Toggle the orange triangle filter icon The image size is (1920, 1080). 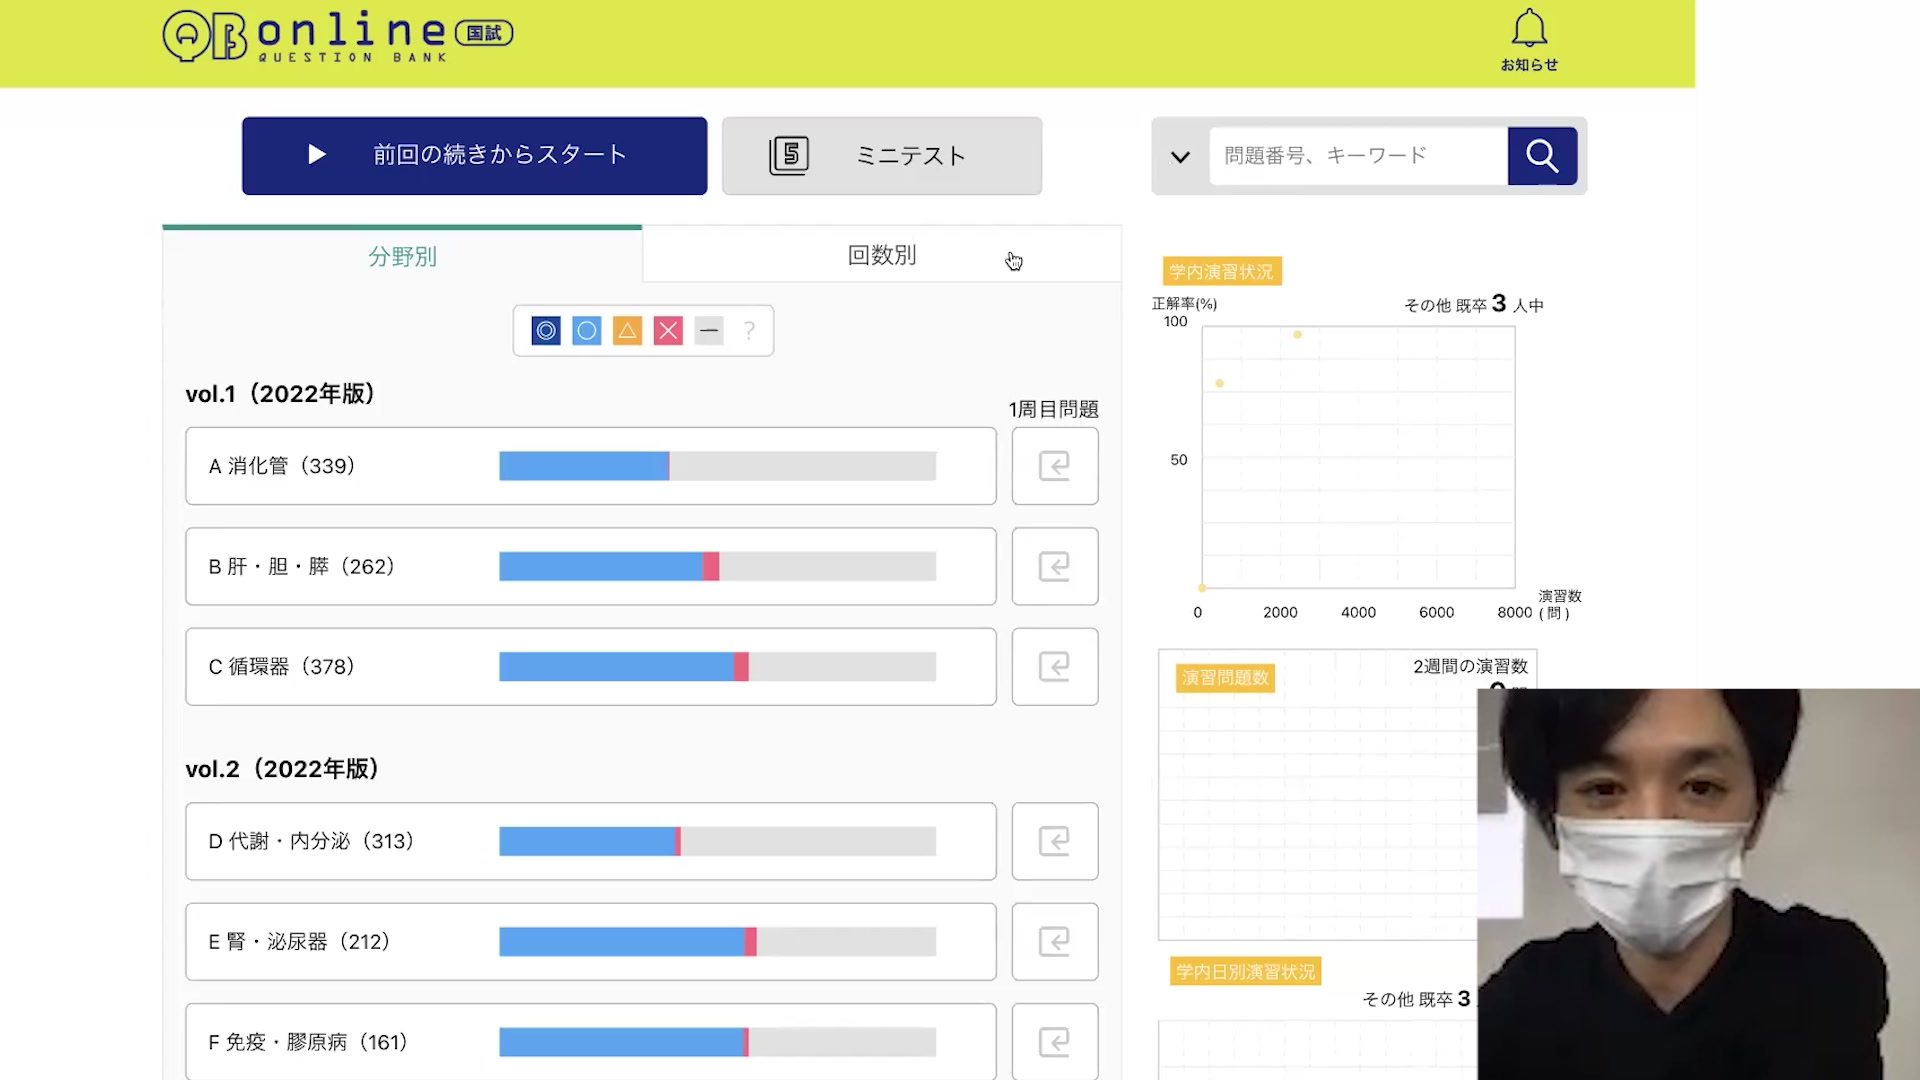pyautogui.click(x=627, y=331)
